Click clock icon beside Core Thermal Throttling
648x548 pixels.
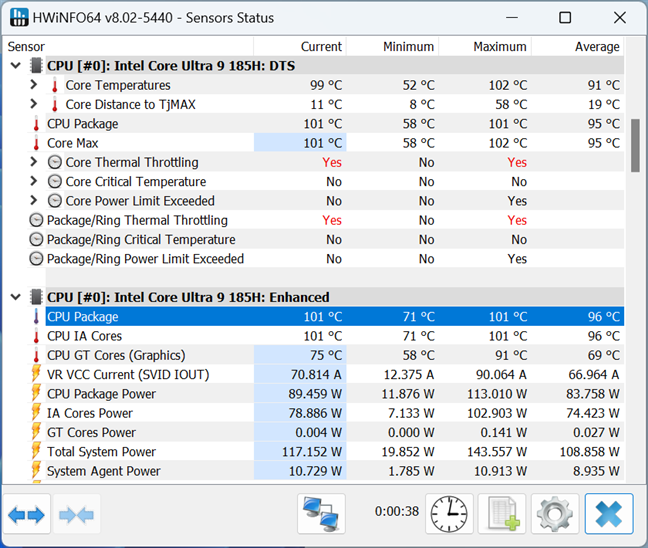[x=55, y=162]
